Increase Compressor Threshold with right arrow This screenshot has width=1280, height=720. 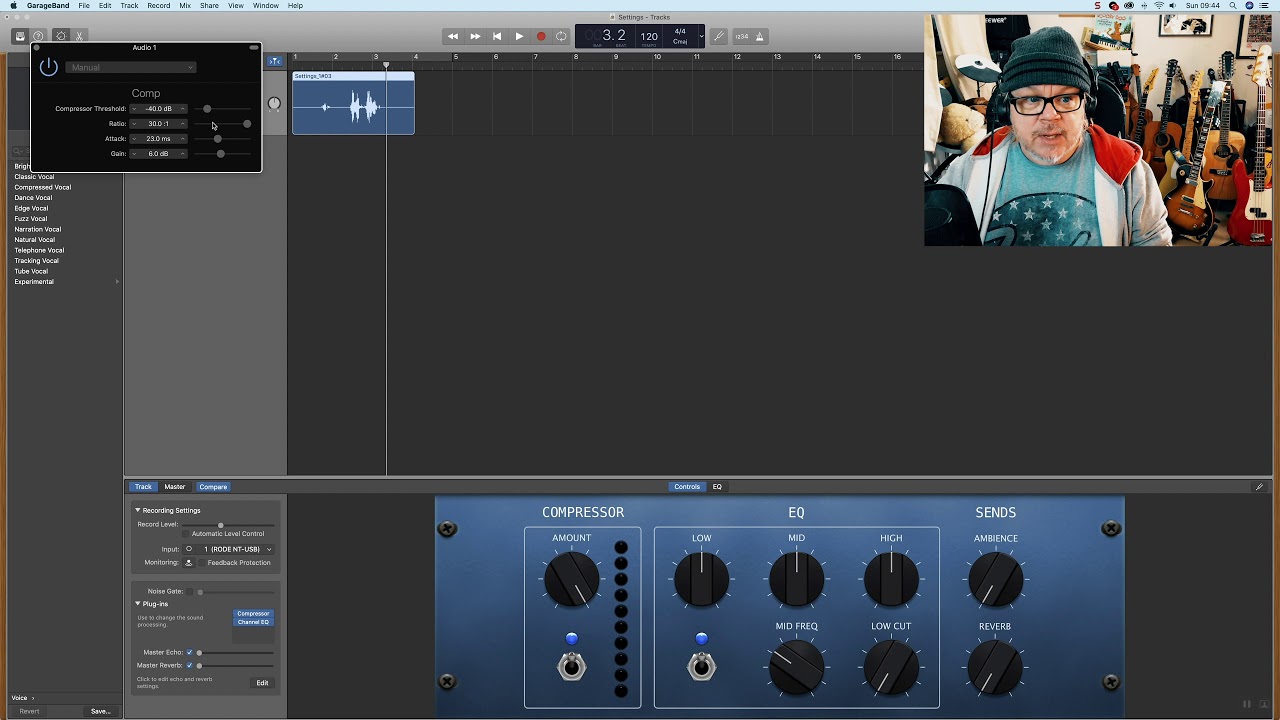coord(183,109)
